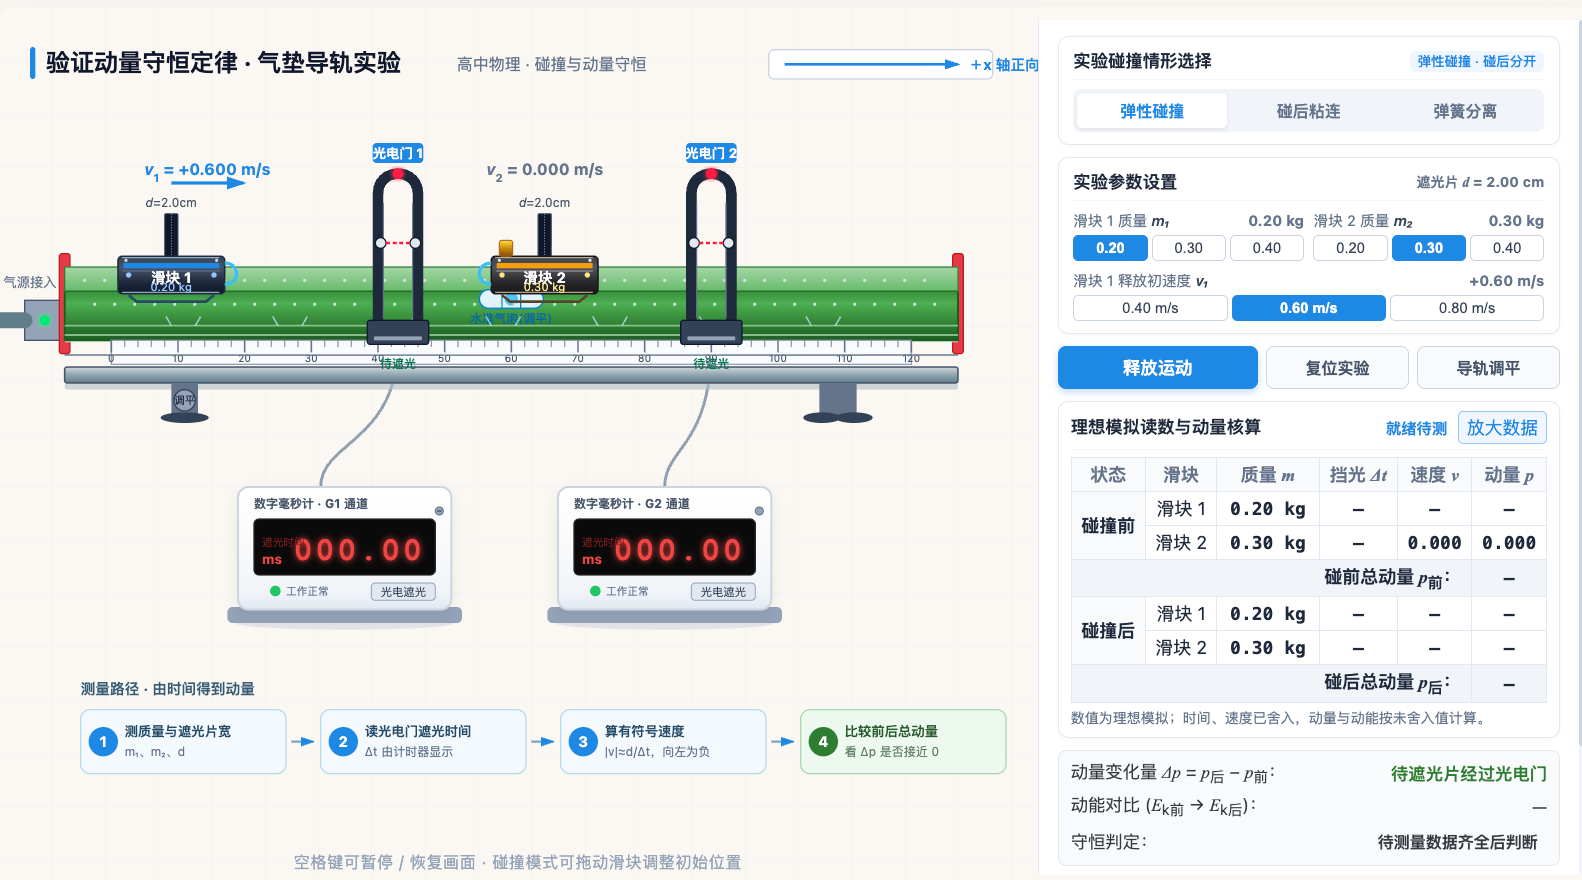Screen dimensions: 1582x880
Task: Set slider 2 mass to 0.30
Action: pos(1429,248)
